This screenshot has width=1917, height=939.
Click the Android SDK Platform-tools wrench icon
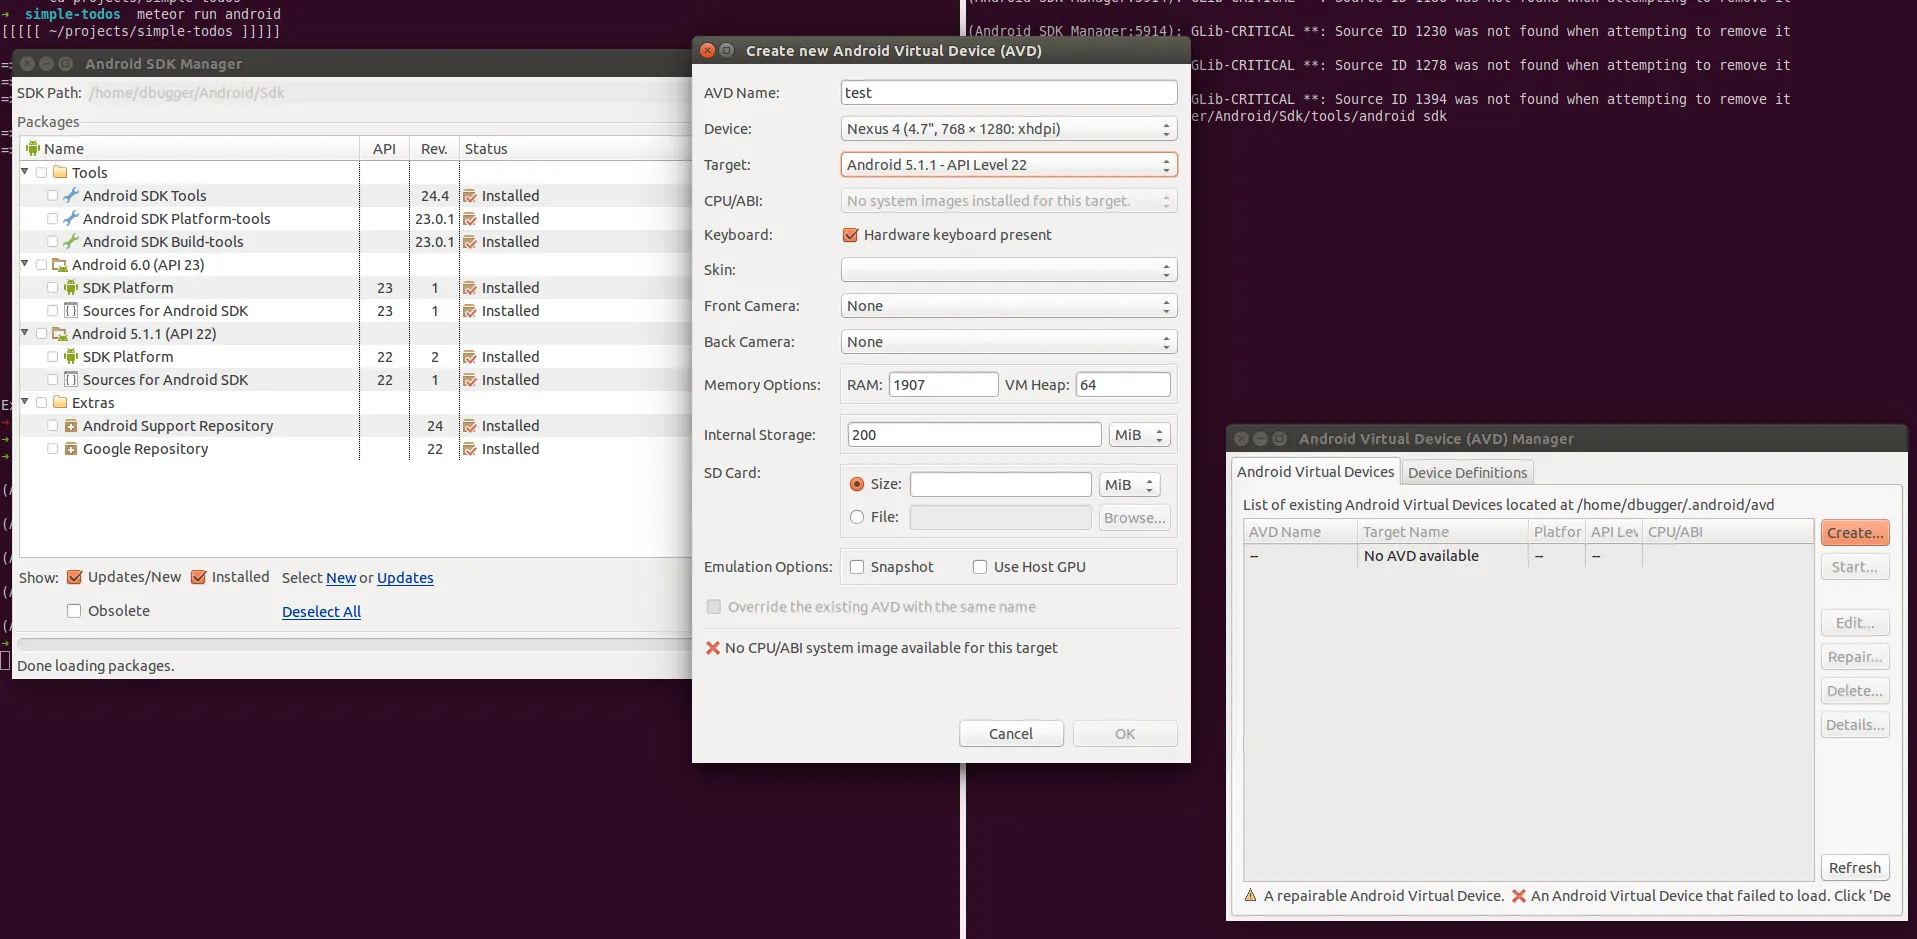(x=71, y=219)
